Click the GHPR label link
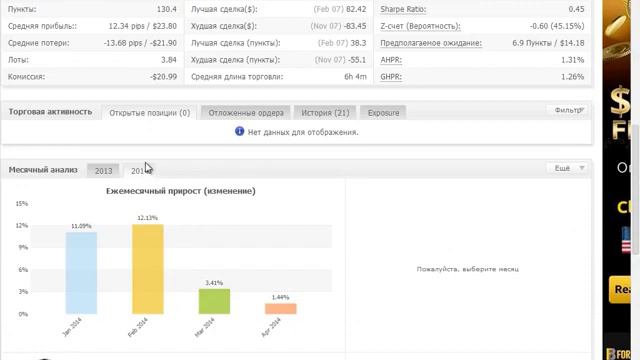 391,77
